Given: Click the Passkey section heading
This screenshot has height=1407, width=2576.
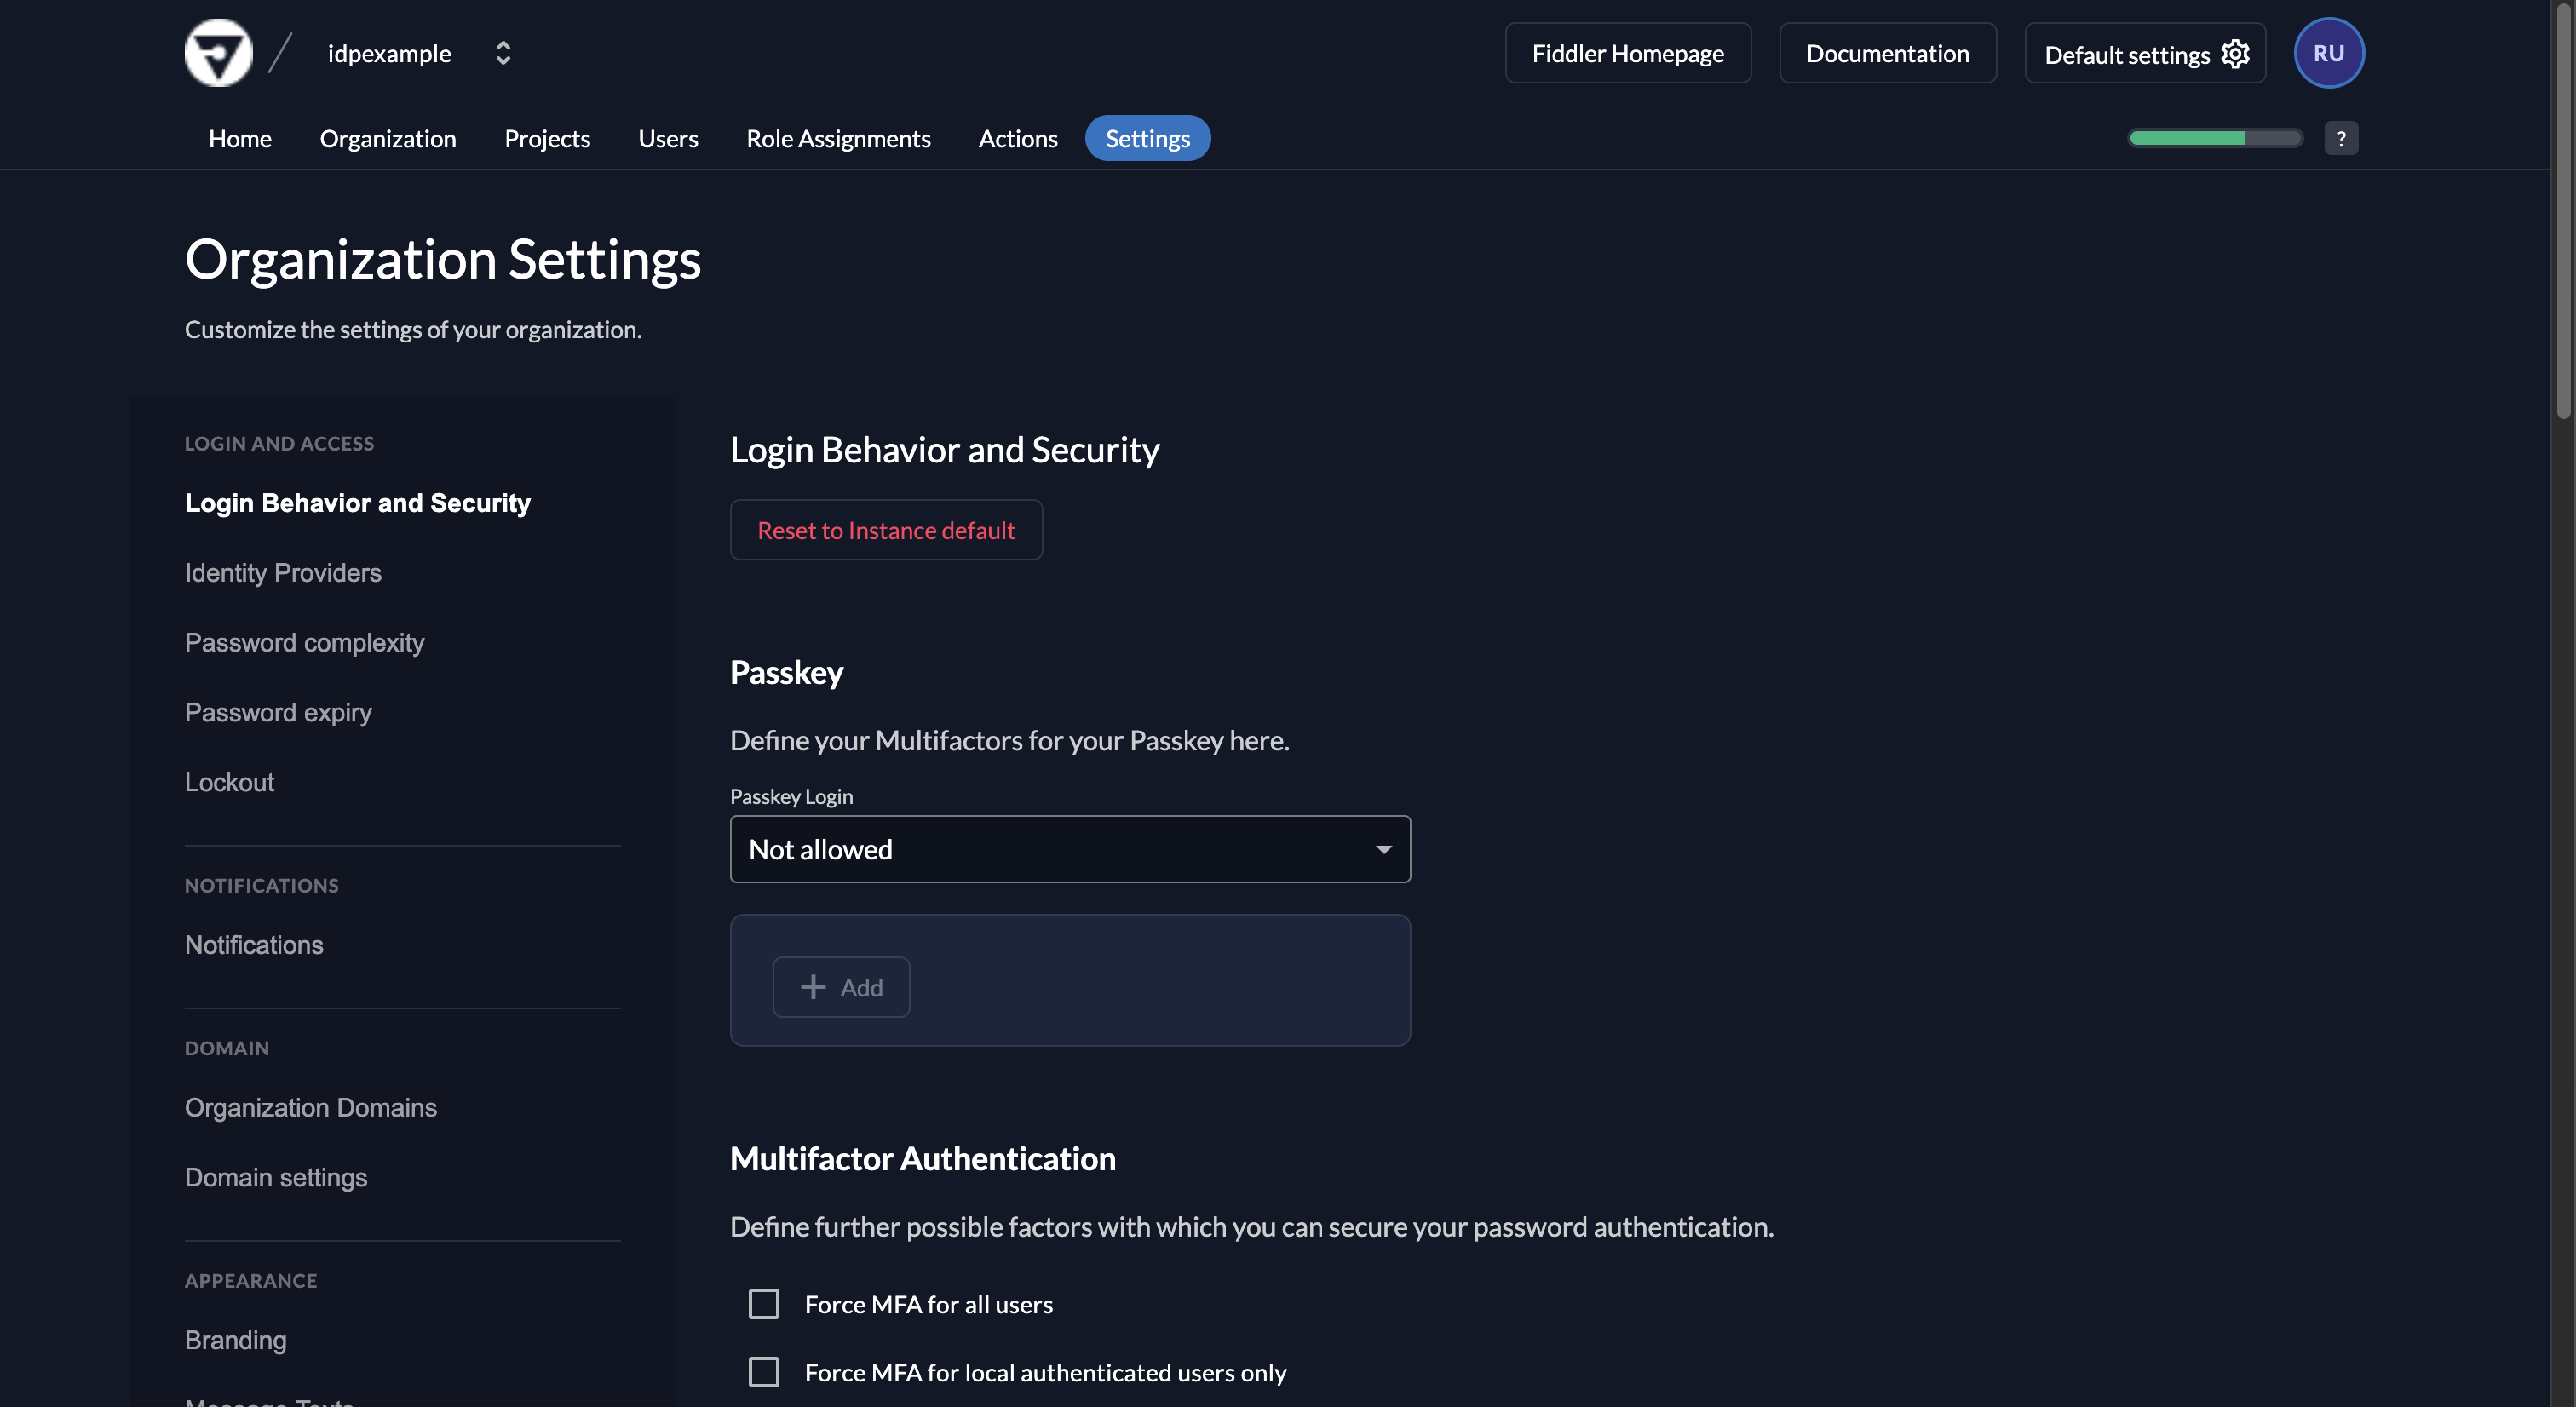Looking at the screenshot, I should (786, 673).
